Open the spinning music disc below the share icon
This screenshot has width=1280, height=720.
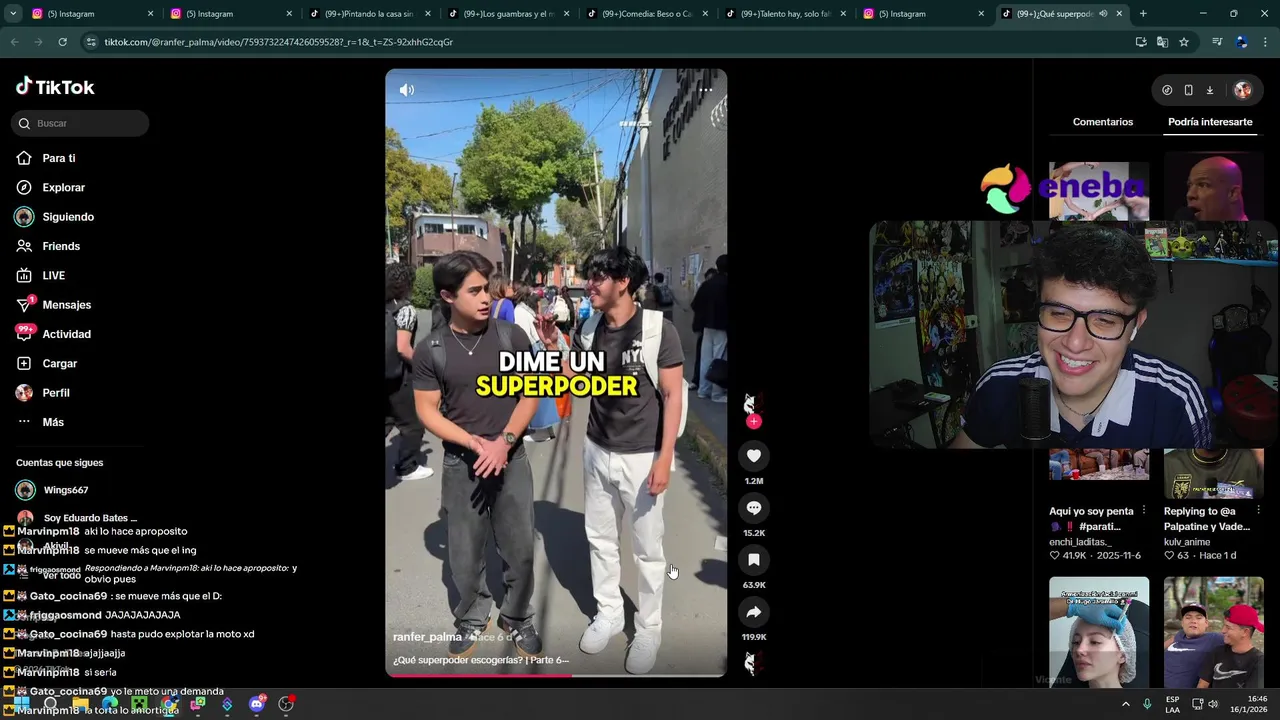point(754,663)
